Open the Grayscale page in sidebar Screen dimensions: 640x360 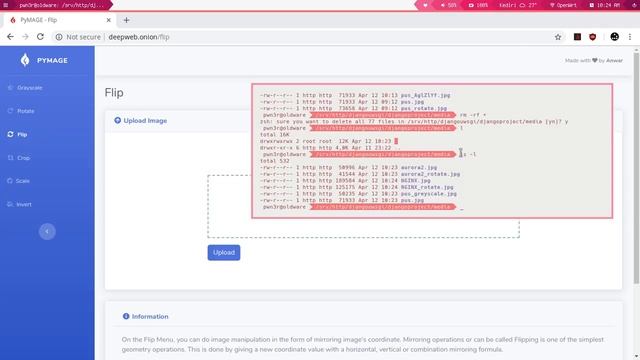tap(25, 88)
